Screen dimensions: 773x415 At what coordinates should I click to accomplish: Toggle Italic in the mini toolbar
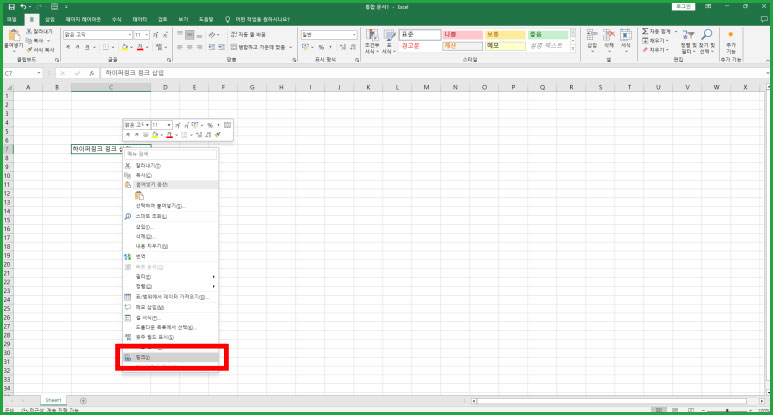(x=137, y=135)
